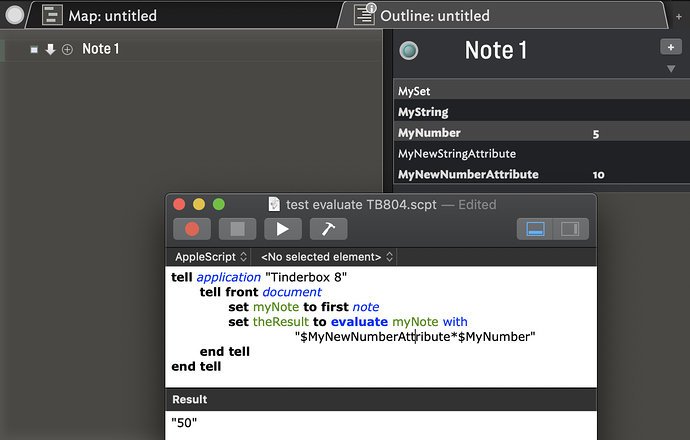Show the result pane with the bottom view toggle

tap(535, 229)
